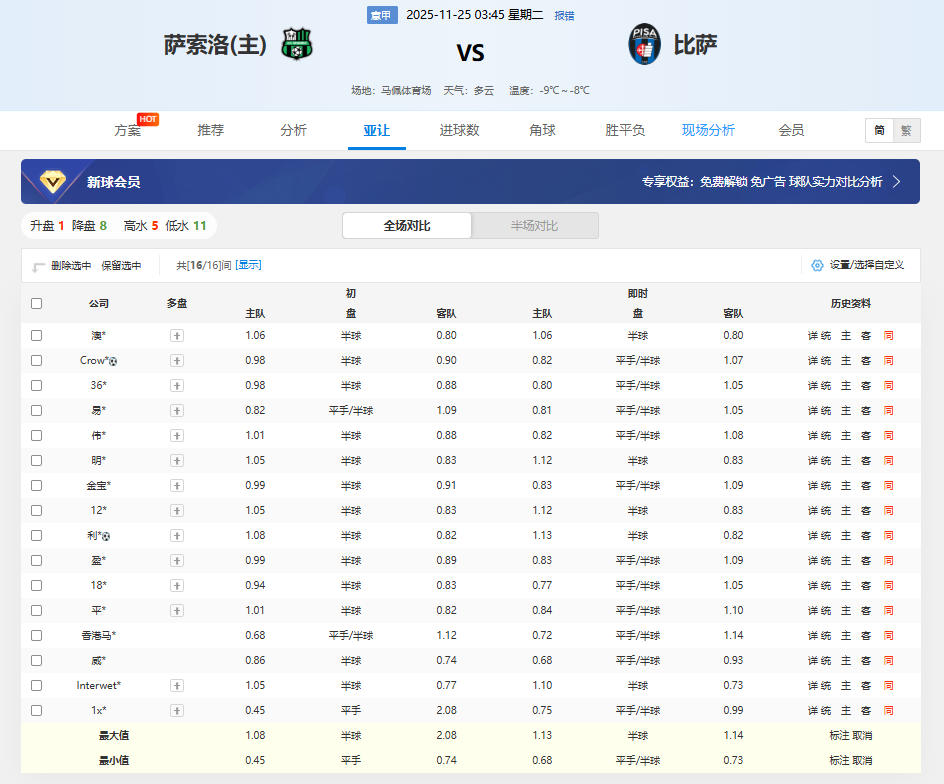
Task: Expand the 多盘 plus for 36* row
Action: pyautogui.click(x=177, y=386)
